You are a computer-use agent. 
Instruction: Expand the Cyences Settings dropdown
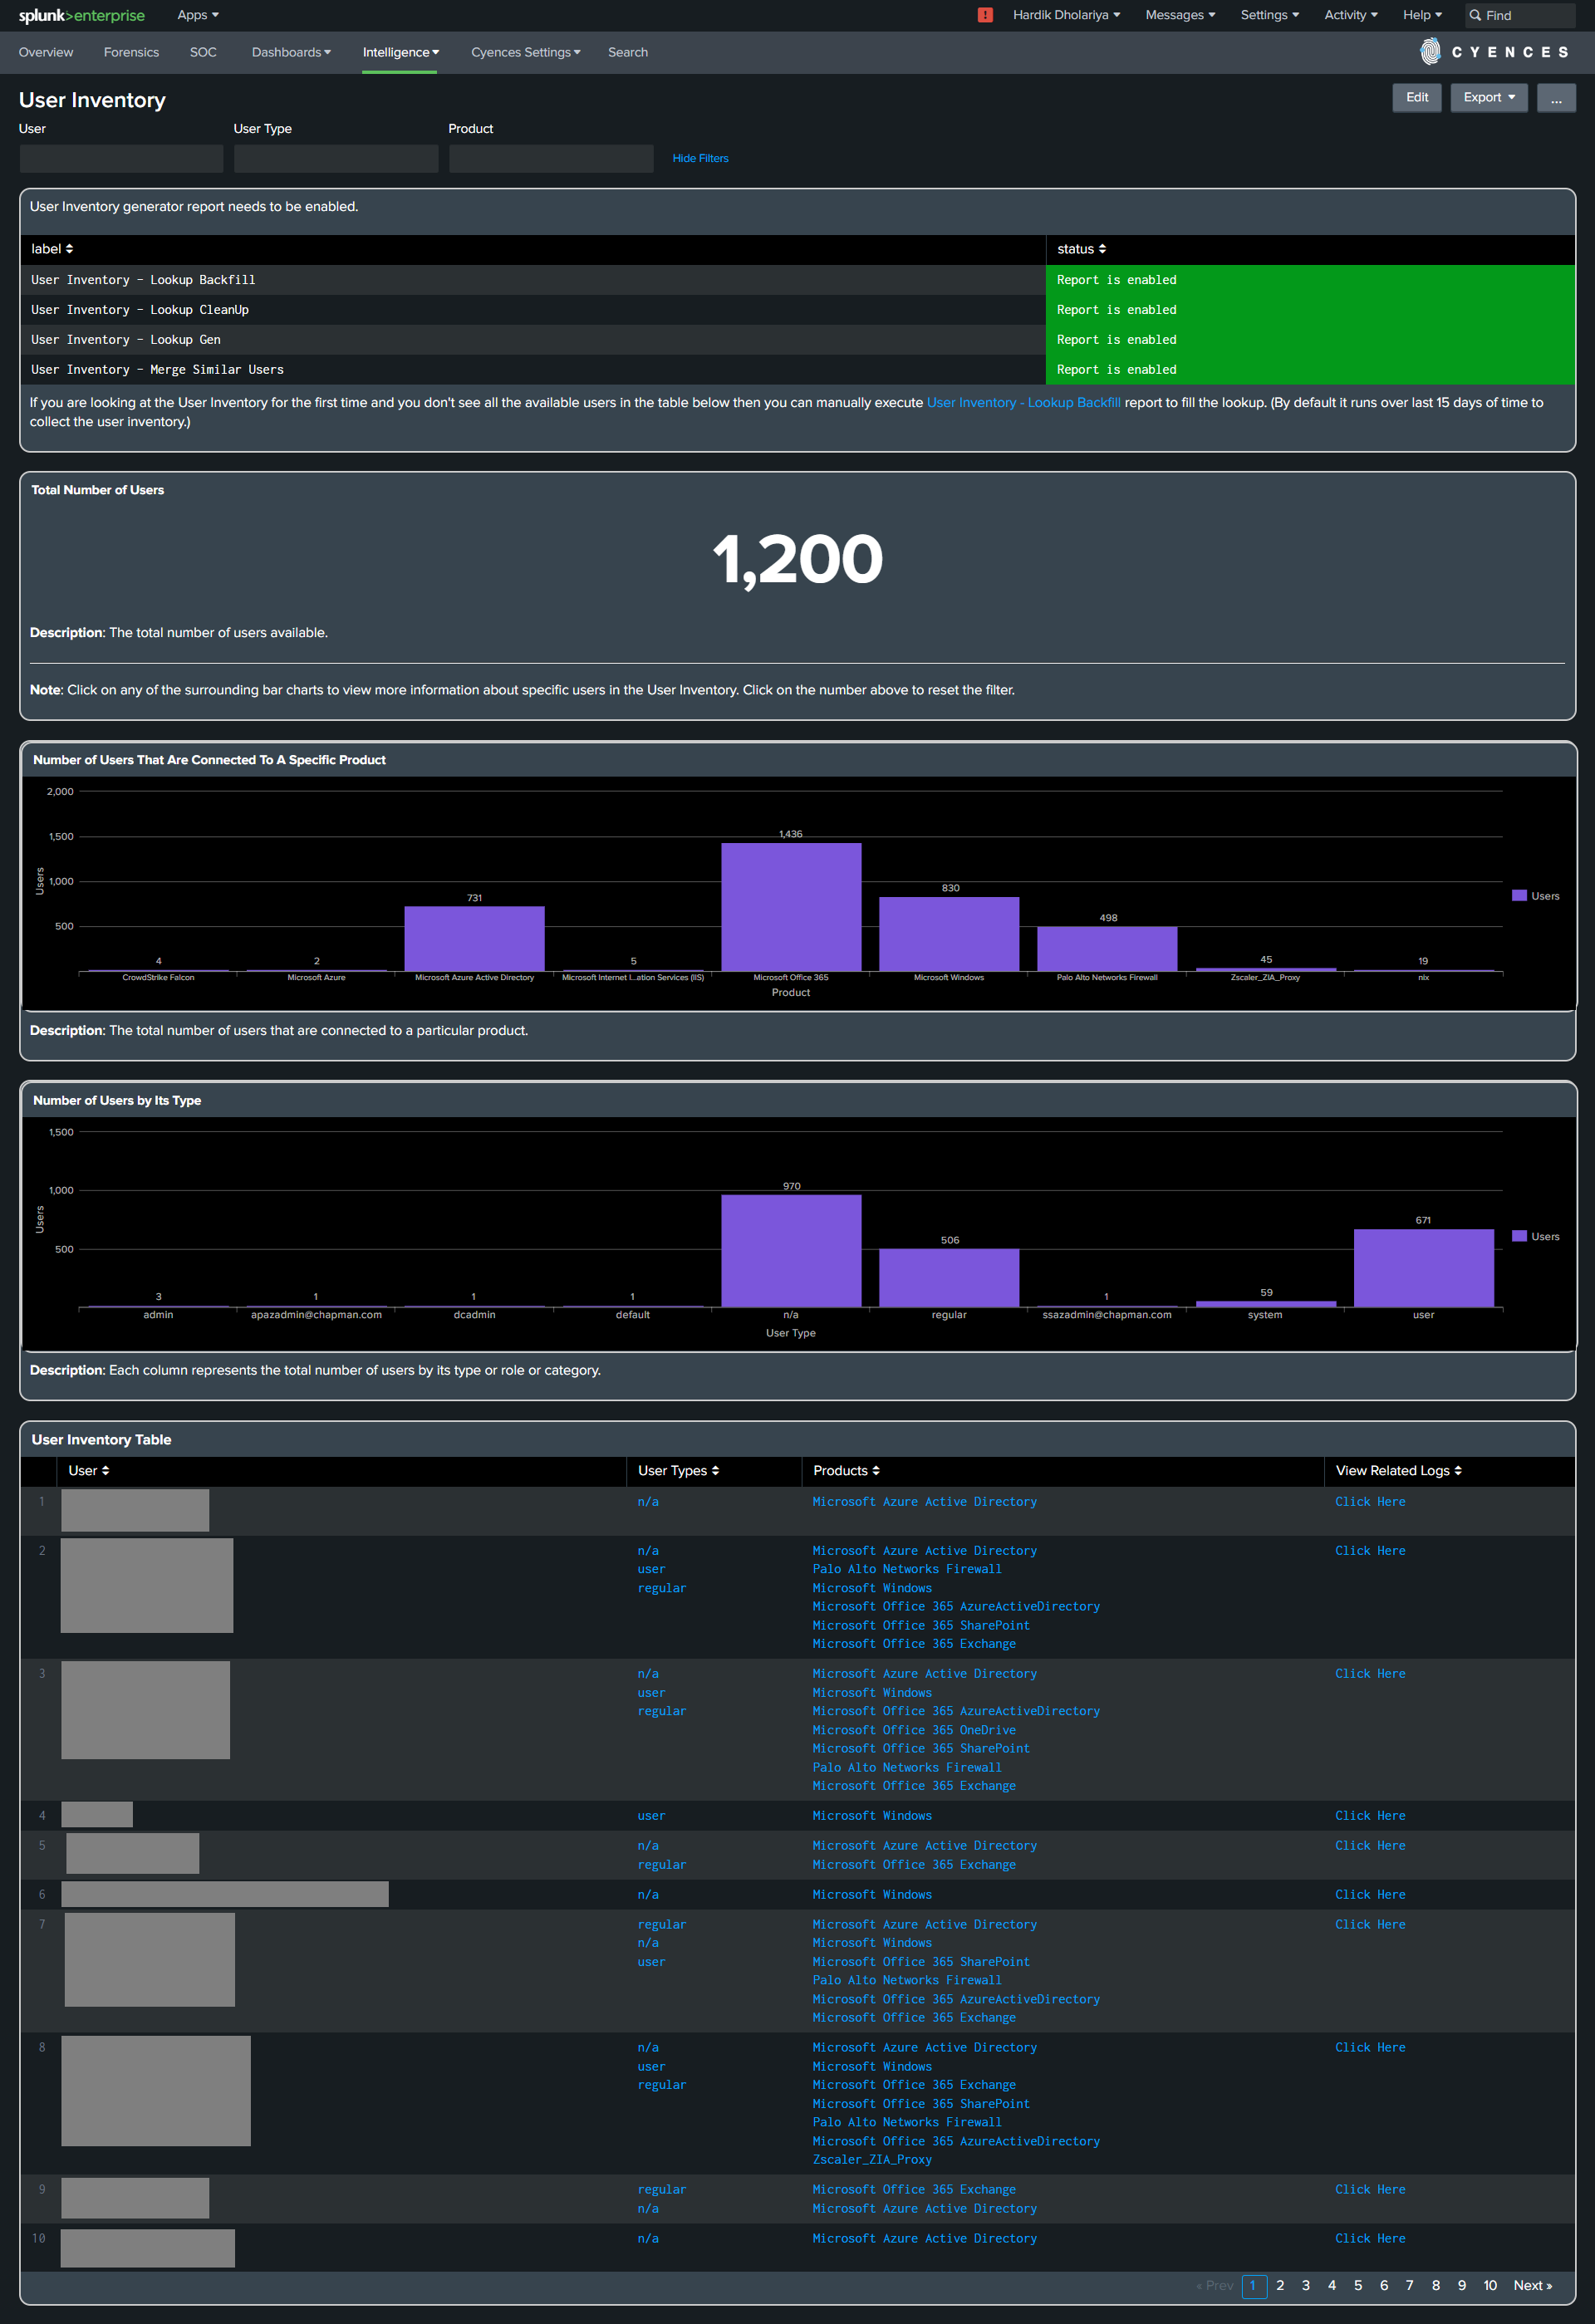(526, 52)
